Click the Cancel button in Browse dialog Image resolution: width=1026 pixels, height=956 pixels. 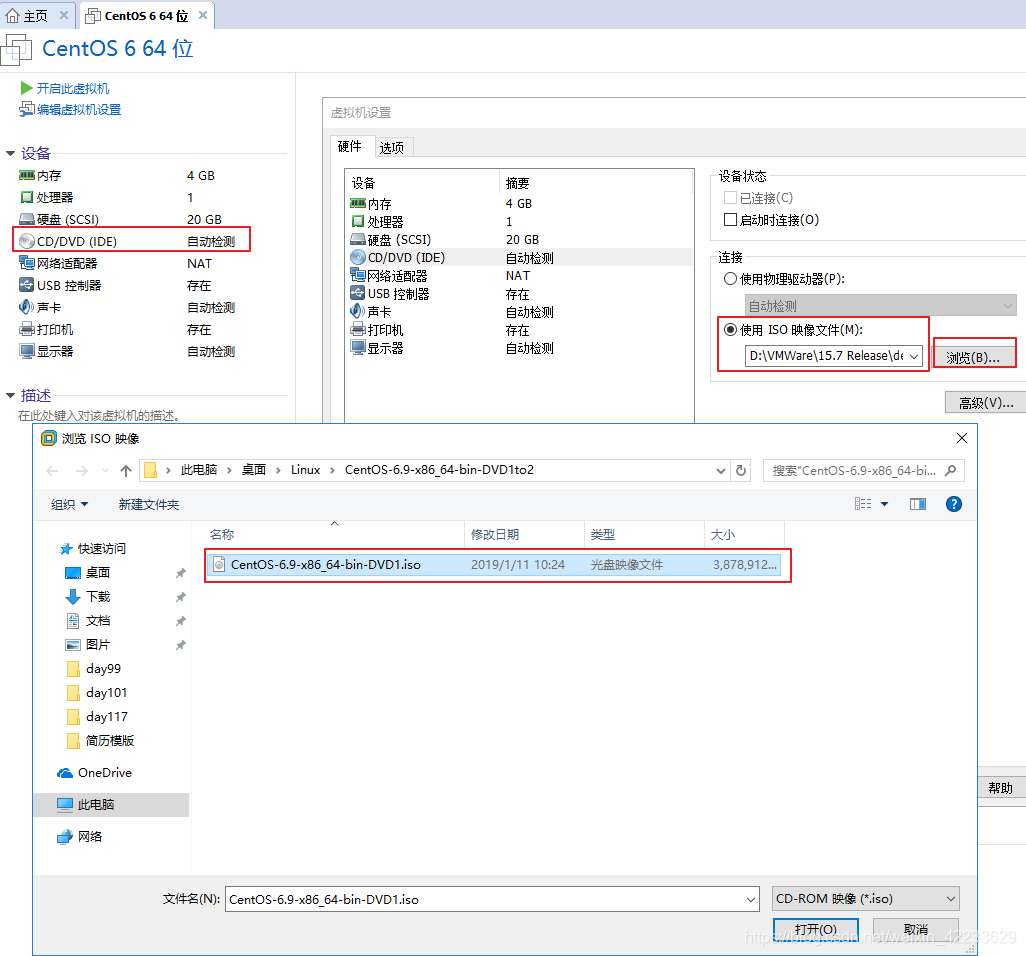pos(915,929)
